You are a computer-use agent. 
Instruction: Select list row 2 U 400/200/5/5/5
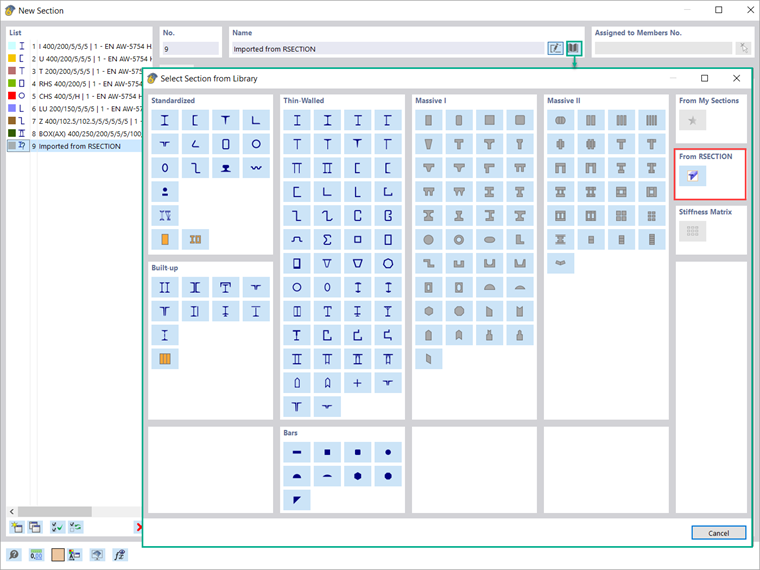[x=79, y=59]
